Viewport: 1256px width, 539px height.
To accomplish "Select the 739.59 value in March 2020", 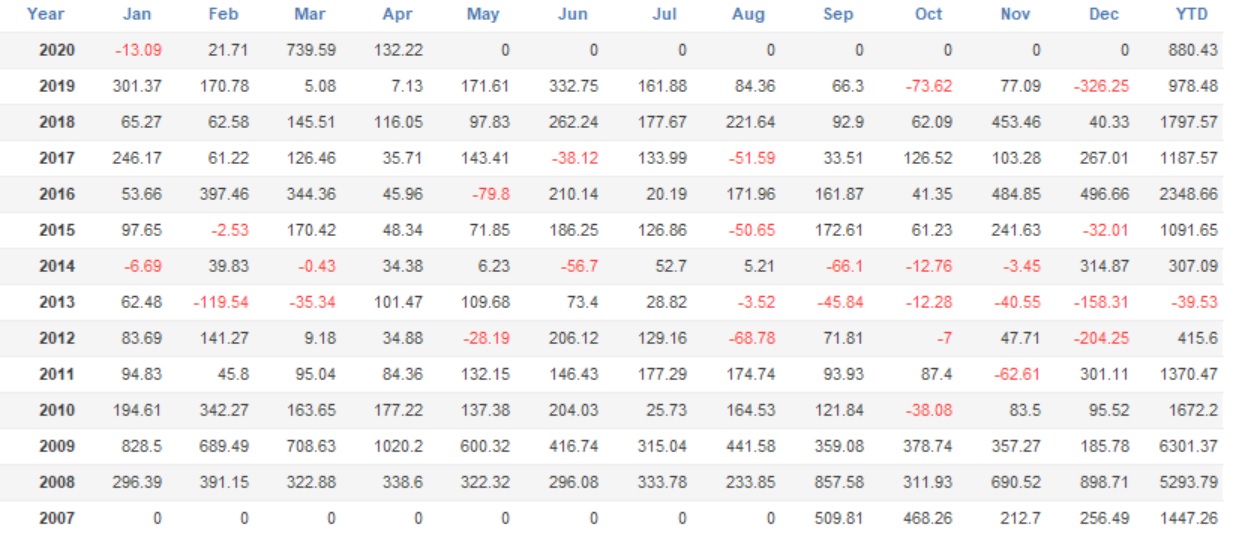I will [x=310, y=50].
